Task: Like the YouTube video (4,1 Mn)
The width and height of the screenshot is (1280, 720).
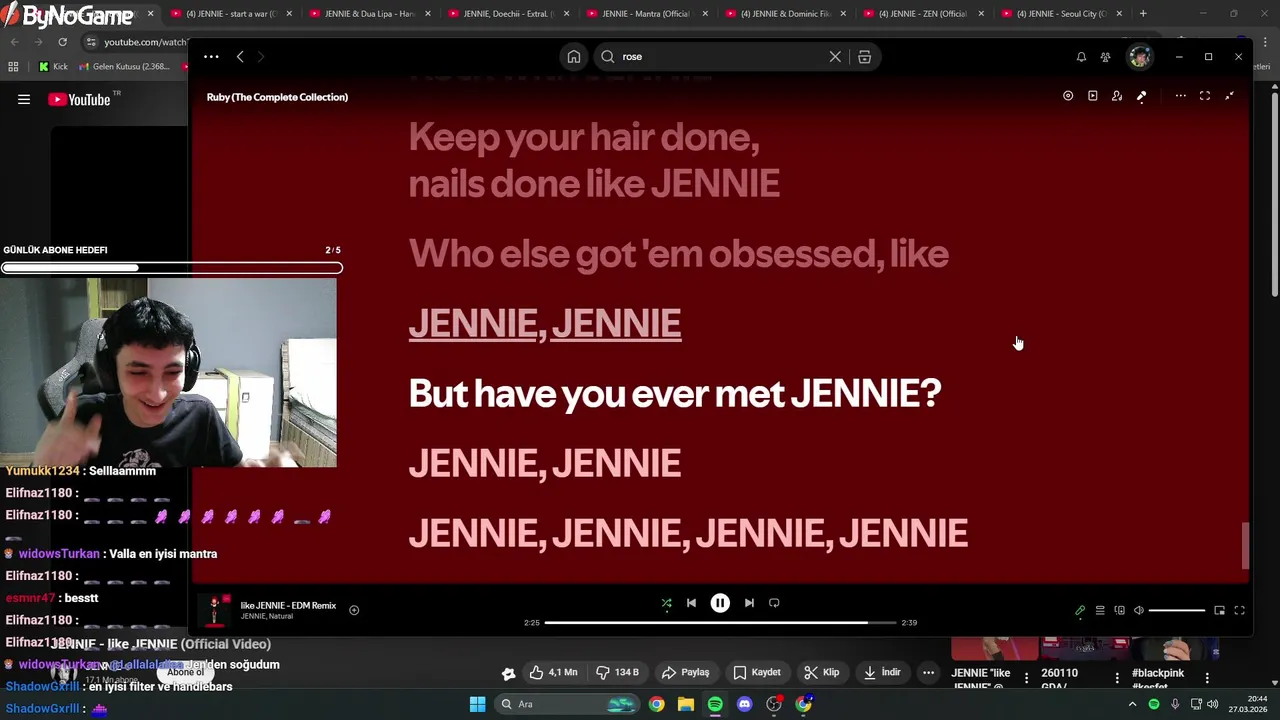Action: tap(553, 673)
